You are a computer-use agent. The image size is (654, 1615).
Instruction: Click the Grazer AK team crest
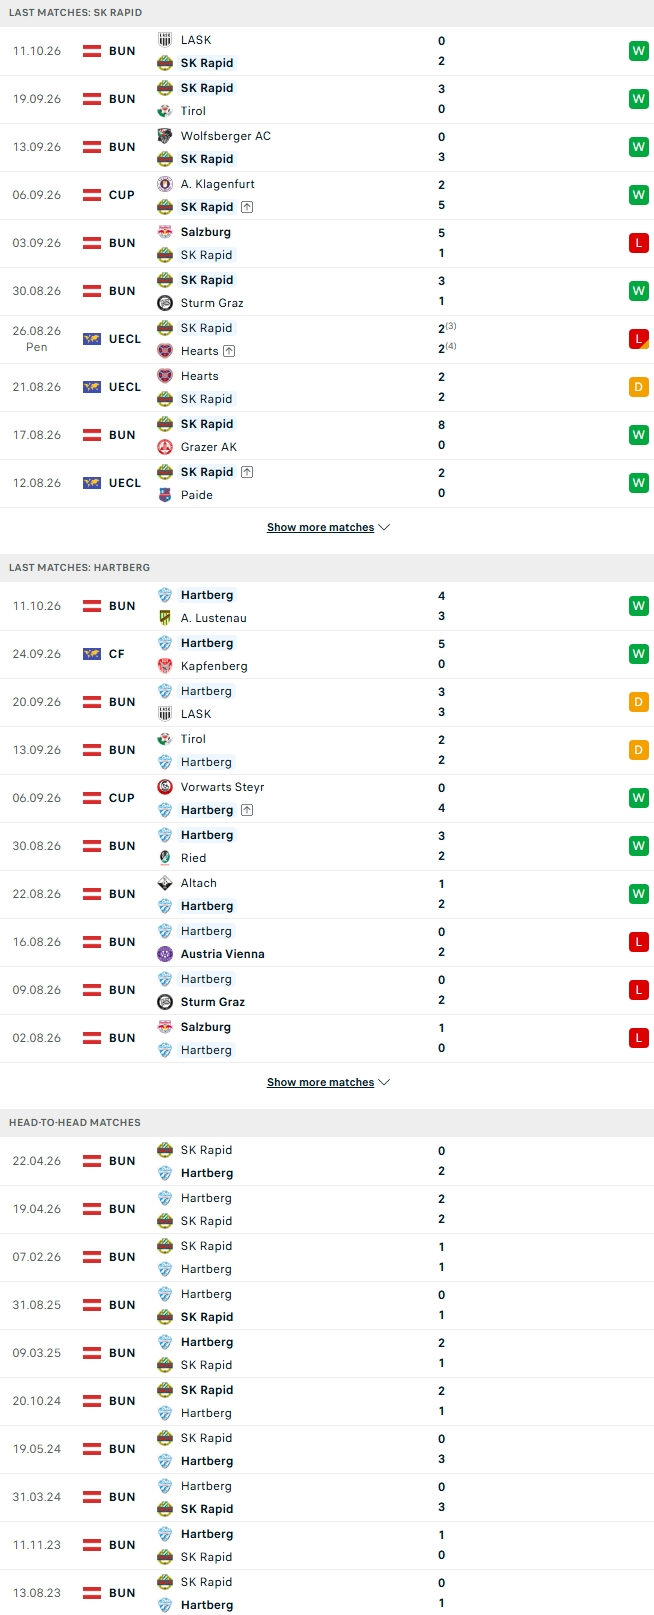165,447
